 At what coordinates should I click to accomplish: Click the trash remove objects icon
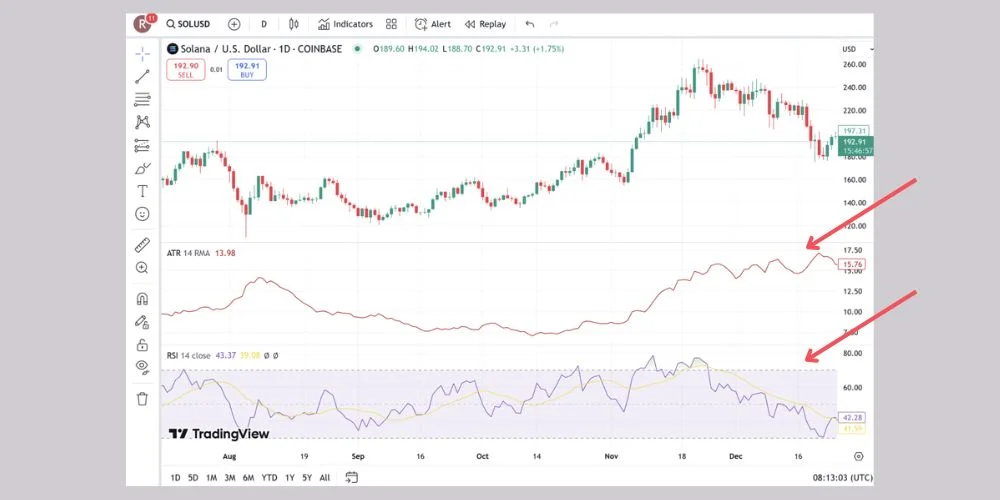pyautogui.click(x=142, y=399)
